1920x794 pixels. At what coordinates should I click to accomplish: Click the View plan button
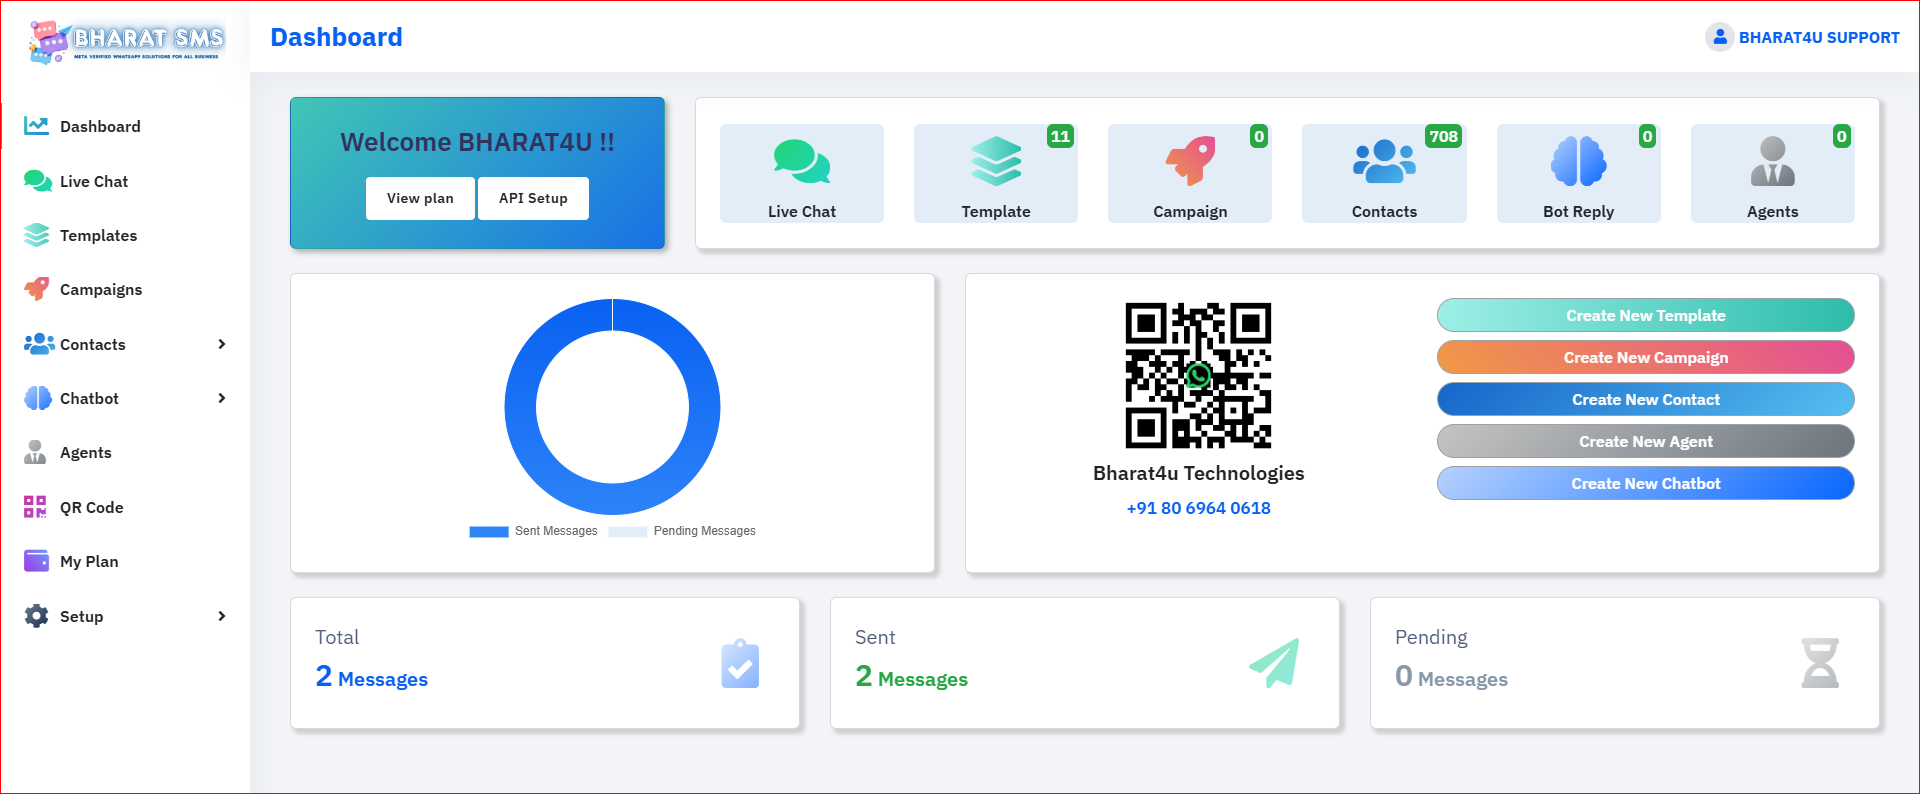(x=420, y=198)
